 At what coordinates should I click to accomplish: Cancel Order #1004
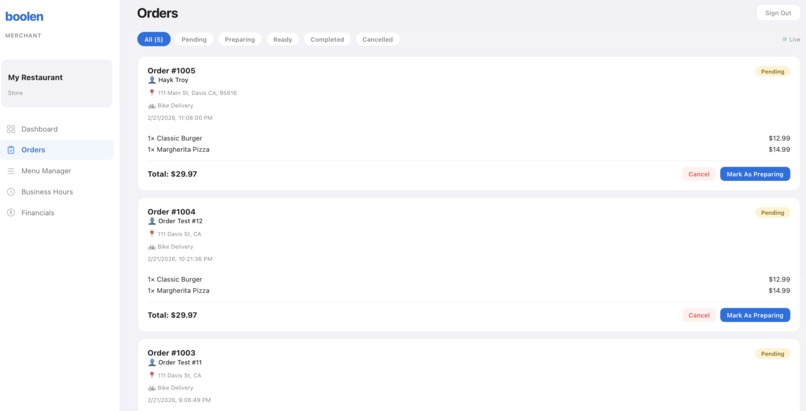pyautogui.click(x=699, y=315)
